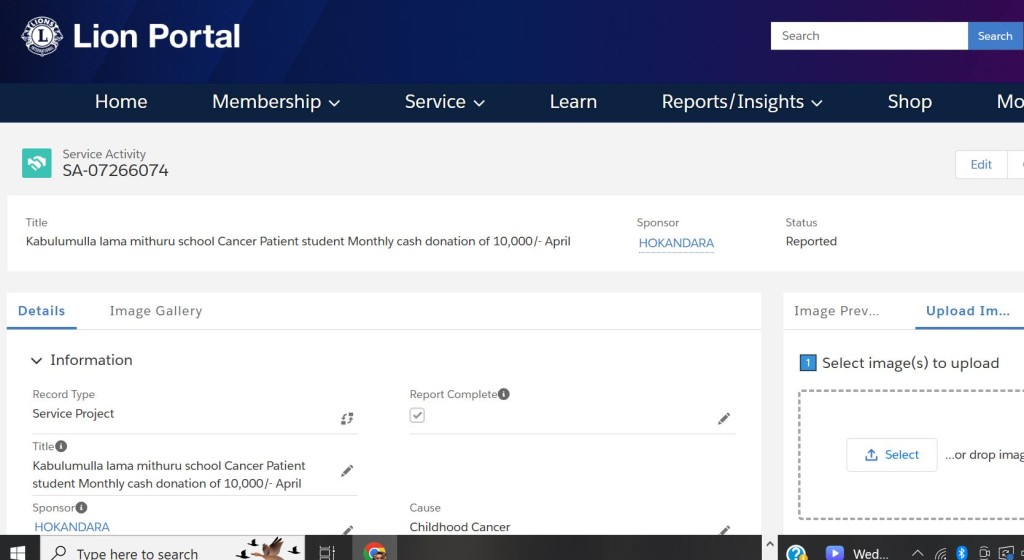Click the Title info icon
This screenshot has width=1024, height=560.
tap(61, 446)
